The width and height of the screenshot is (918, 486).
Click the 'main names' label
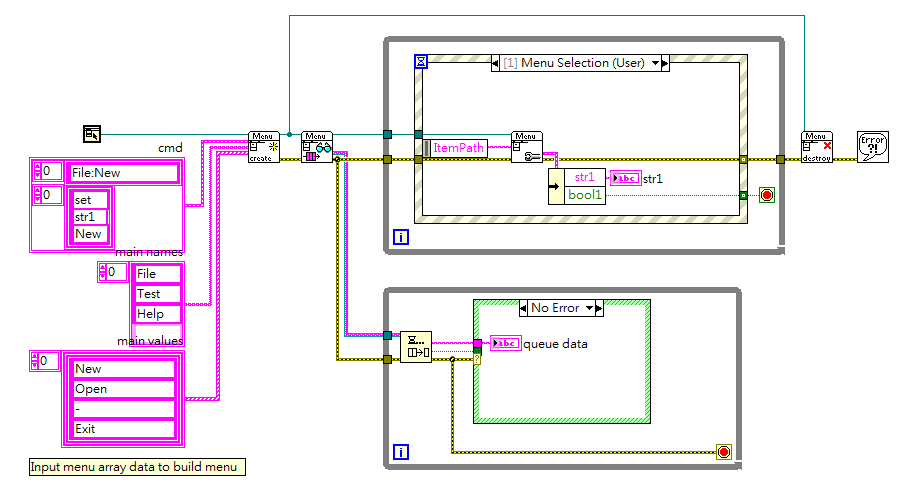click(x=149, y=252)
